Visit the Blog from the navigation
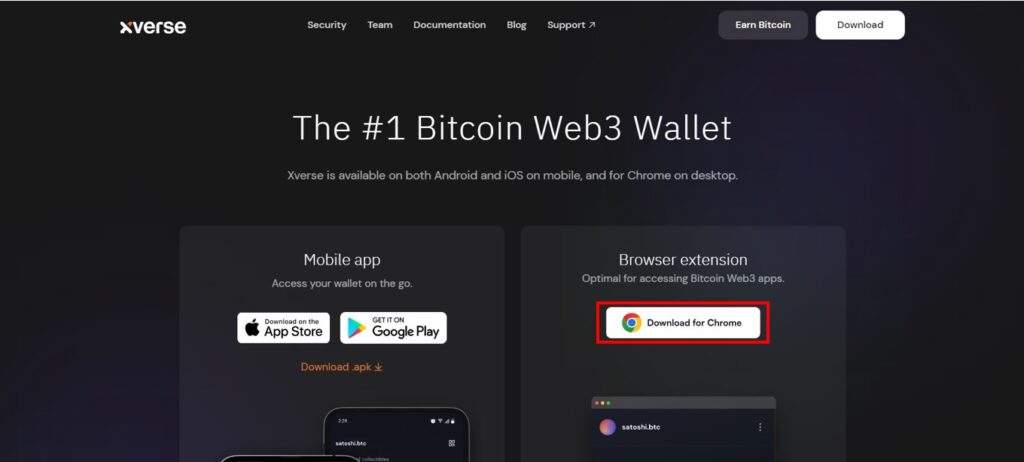This screenshot has height=462, width=1024. (x=516, y=25)
